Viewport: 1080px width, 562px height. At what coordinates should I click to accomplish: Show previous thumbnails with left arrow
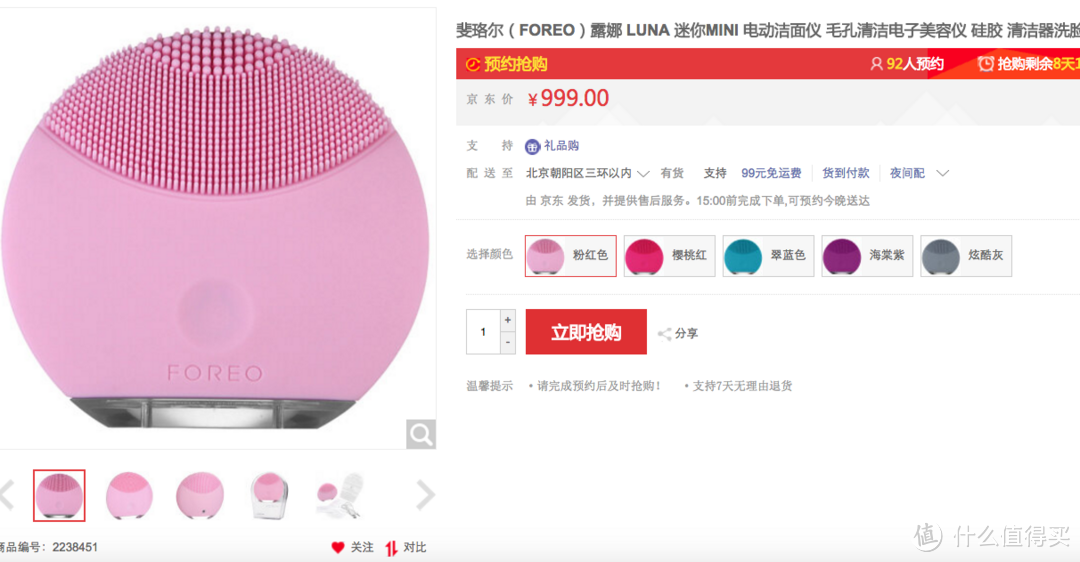[x=7, y=495]
